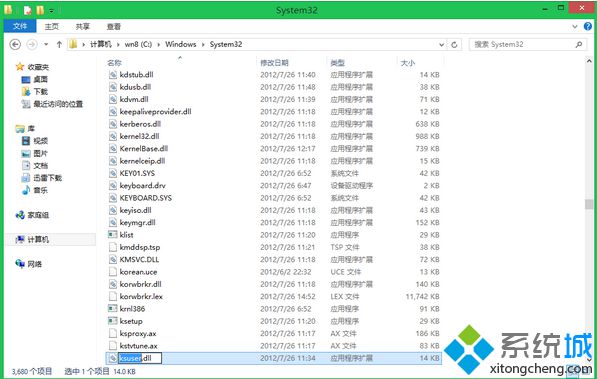This screenshot has width=597, height=379.
Task: Click the Up one level arrow
Action: [59, 45]
